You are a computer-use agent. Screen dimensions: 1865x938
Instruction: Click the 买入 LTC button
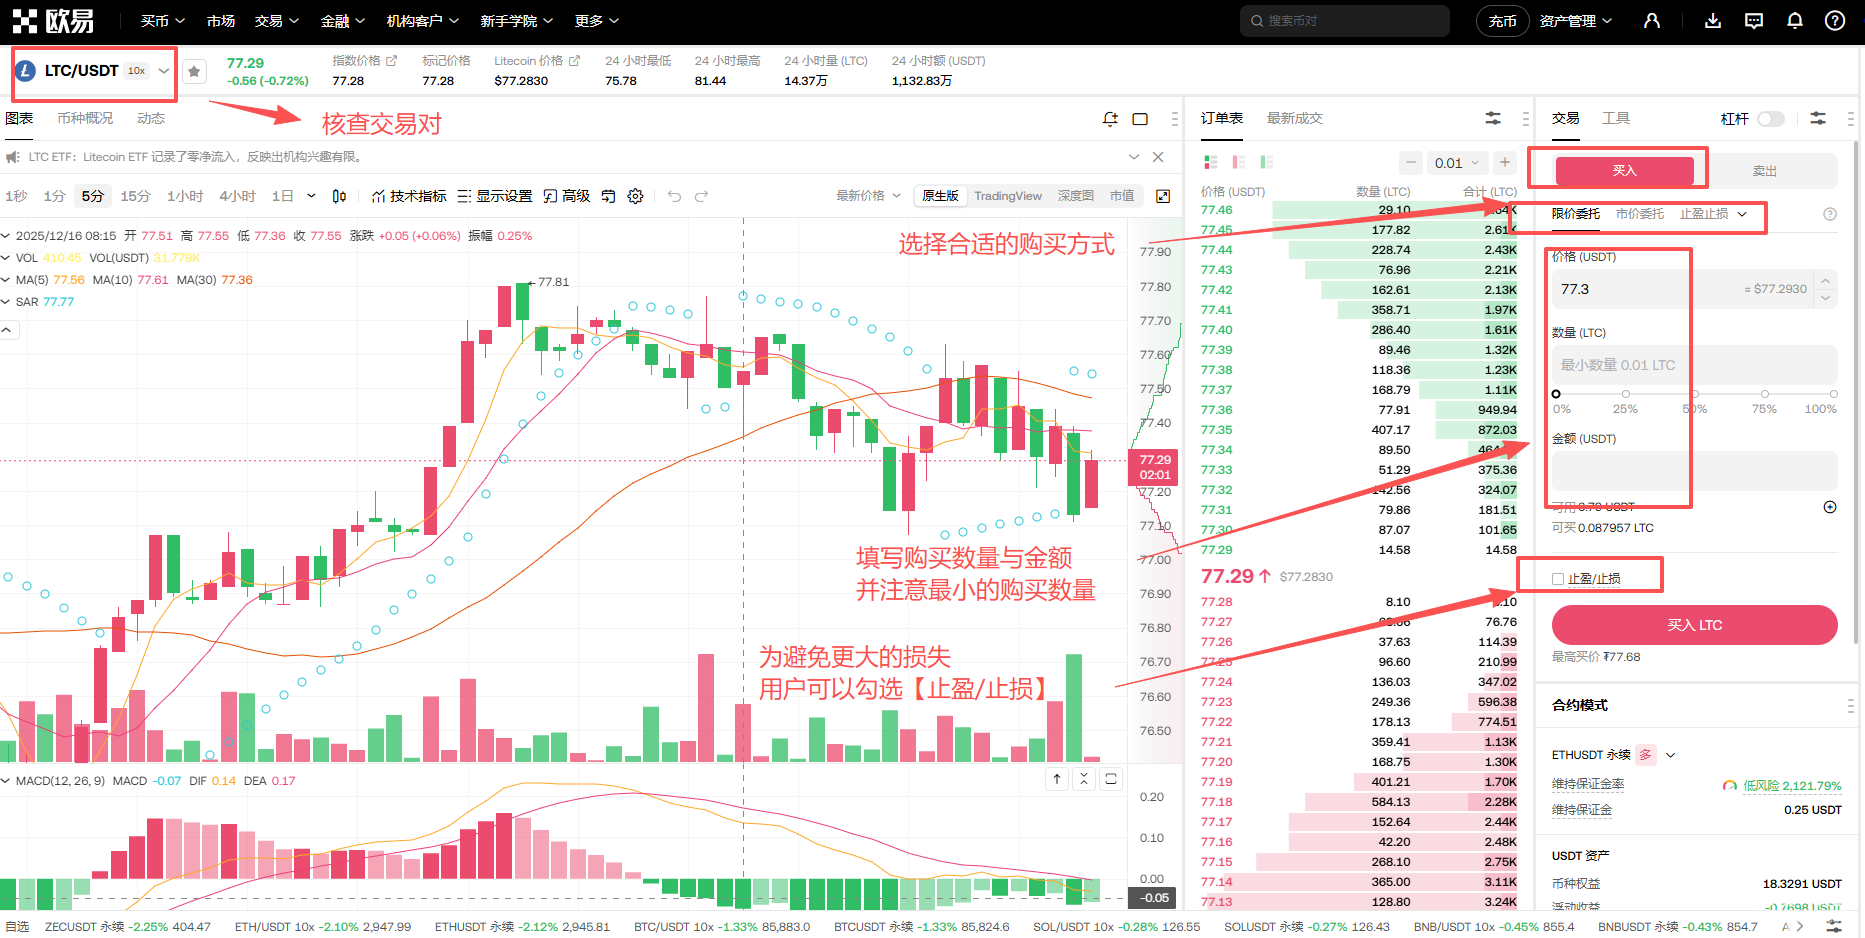(x=1694, y=625)
